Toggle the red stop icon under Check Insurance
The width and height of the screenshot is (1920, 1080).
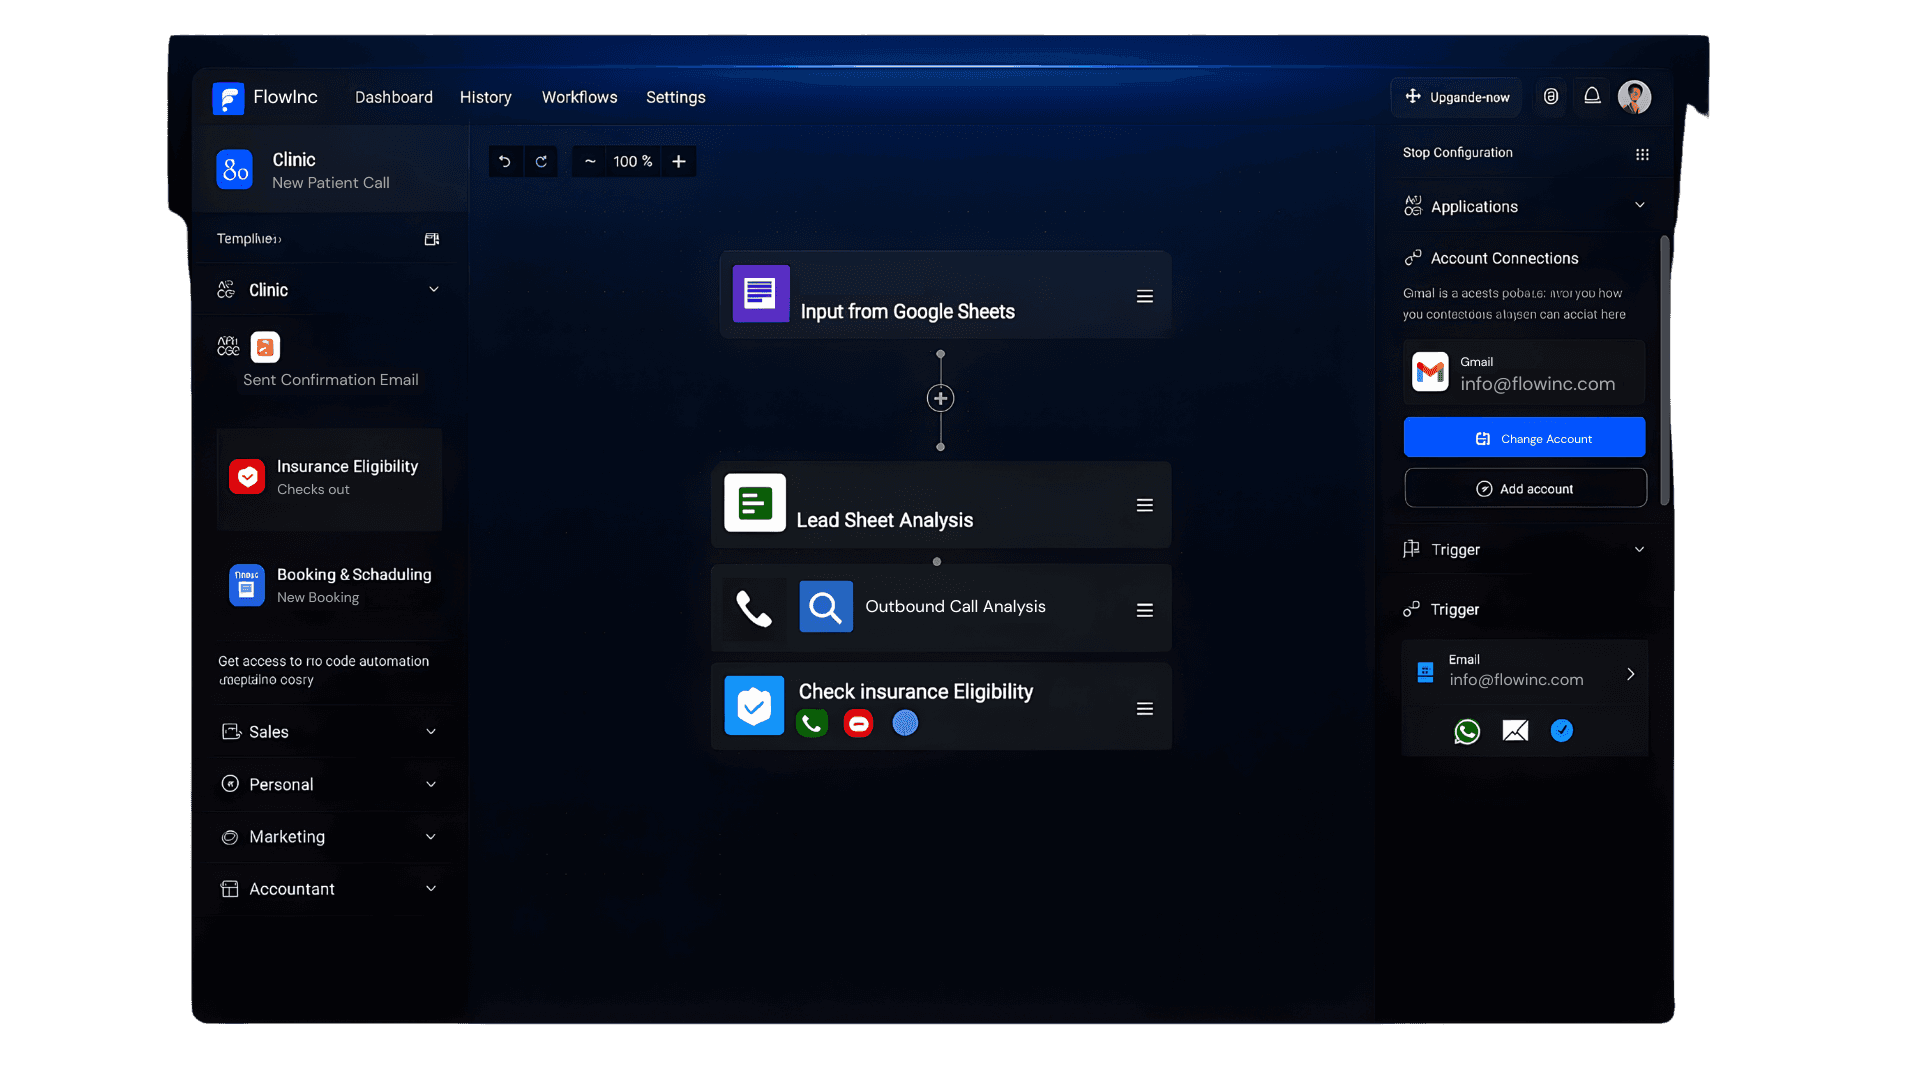click(858, 723)
